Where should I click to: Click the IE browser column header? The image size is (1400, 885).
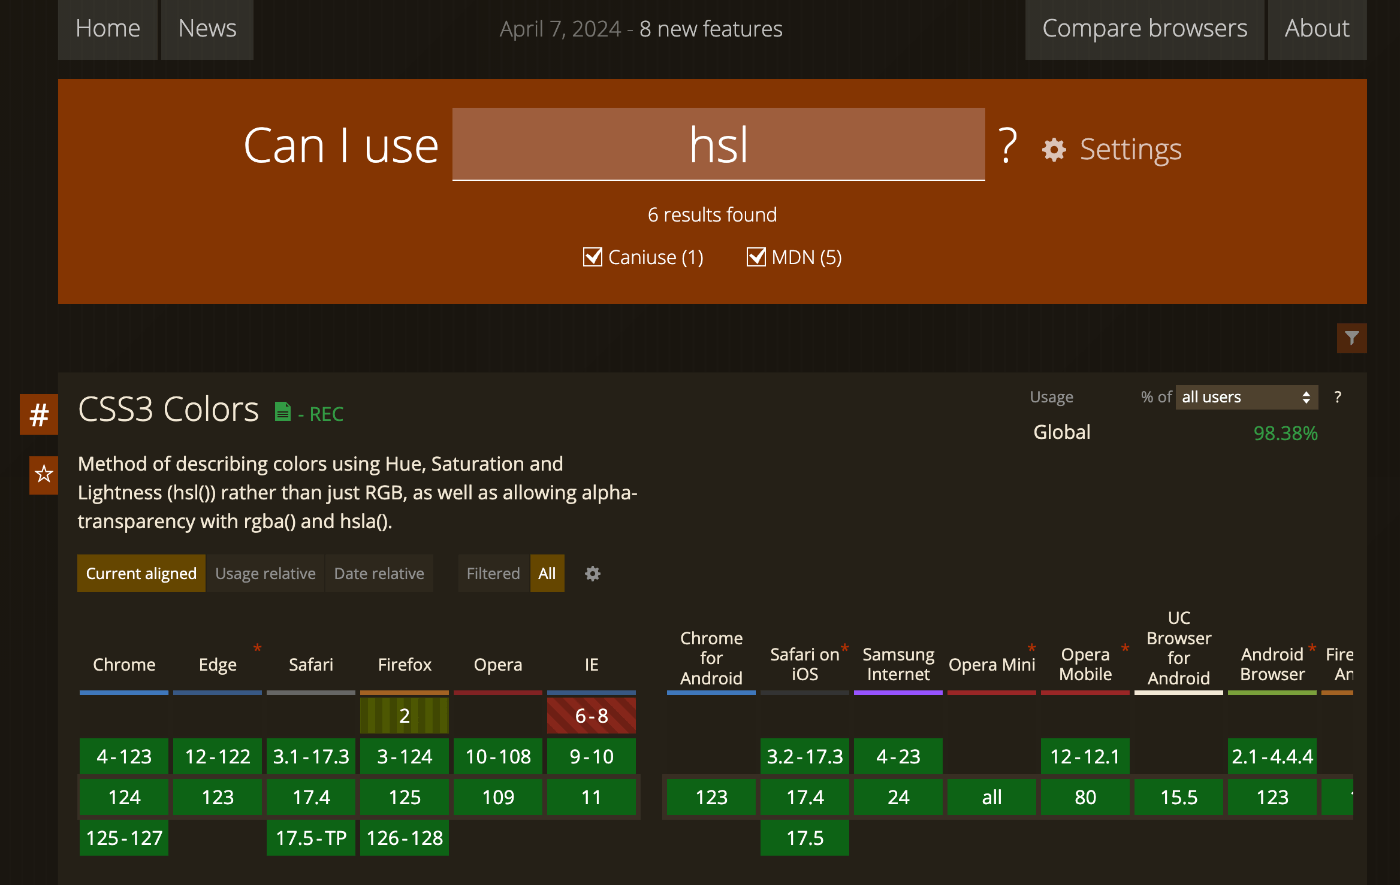[x=592, y=665]
